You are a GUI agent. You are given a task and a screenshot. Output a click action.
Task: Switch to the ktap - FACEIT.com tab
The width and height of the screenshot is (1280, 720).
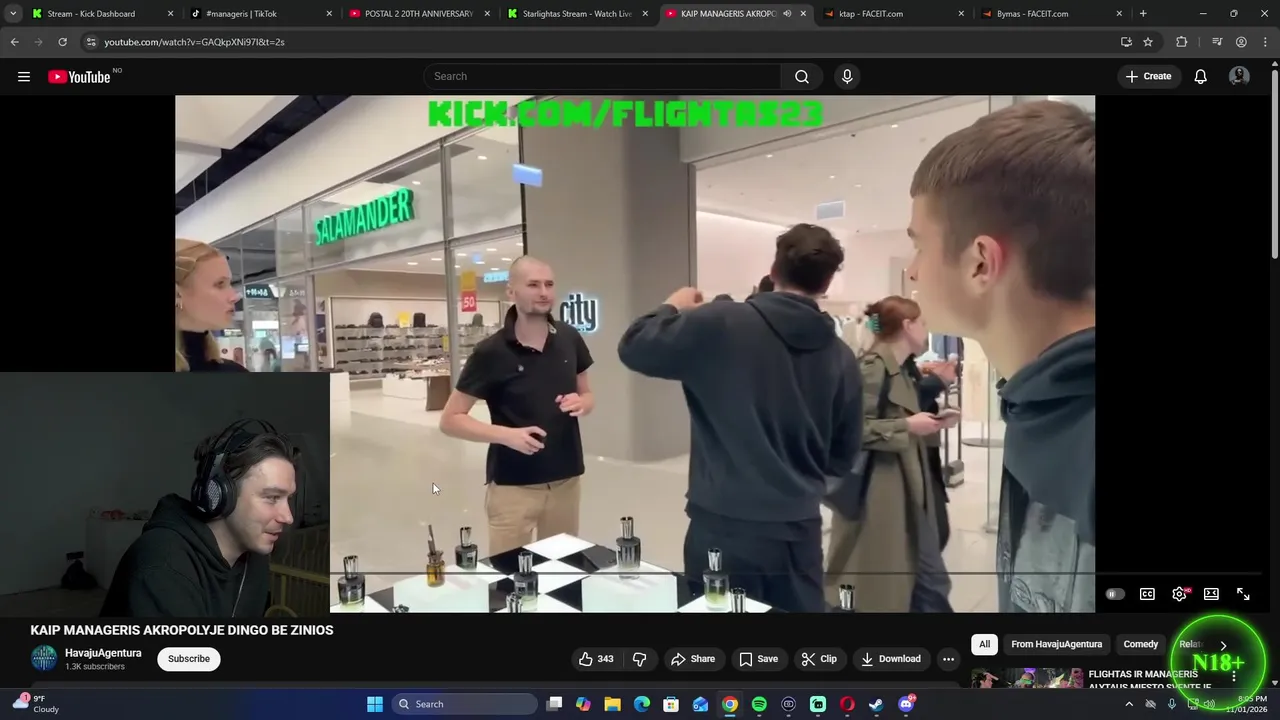(895, 14)
